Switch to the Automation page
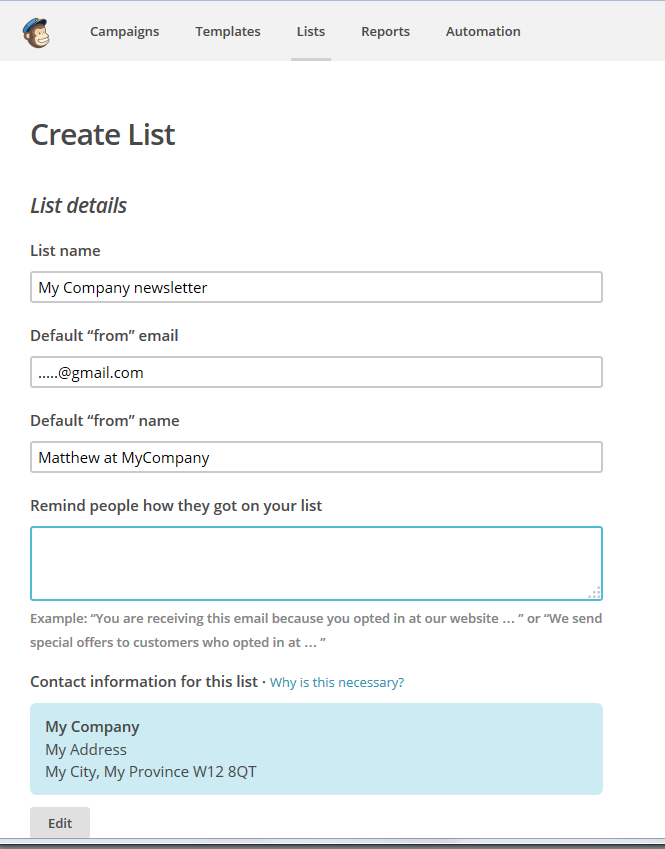This screenshot has width=665, height=849. pyautogui.click(x=483, y=31)
